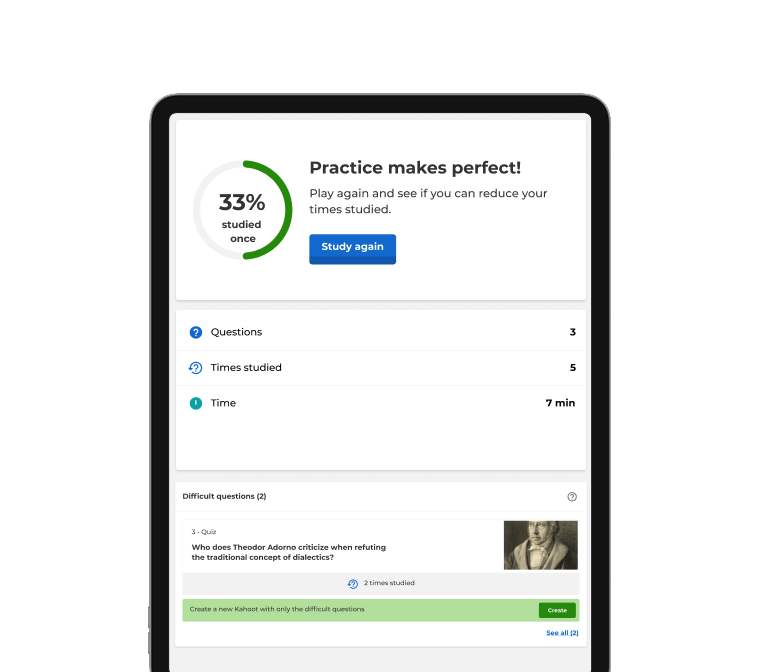Select the Questions row

click(x=381, y=332)
